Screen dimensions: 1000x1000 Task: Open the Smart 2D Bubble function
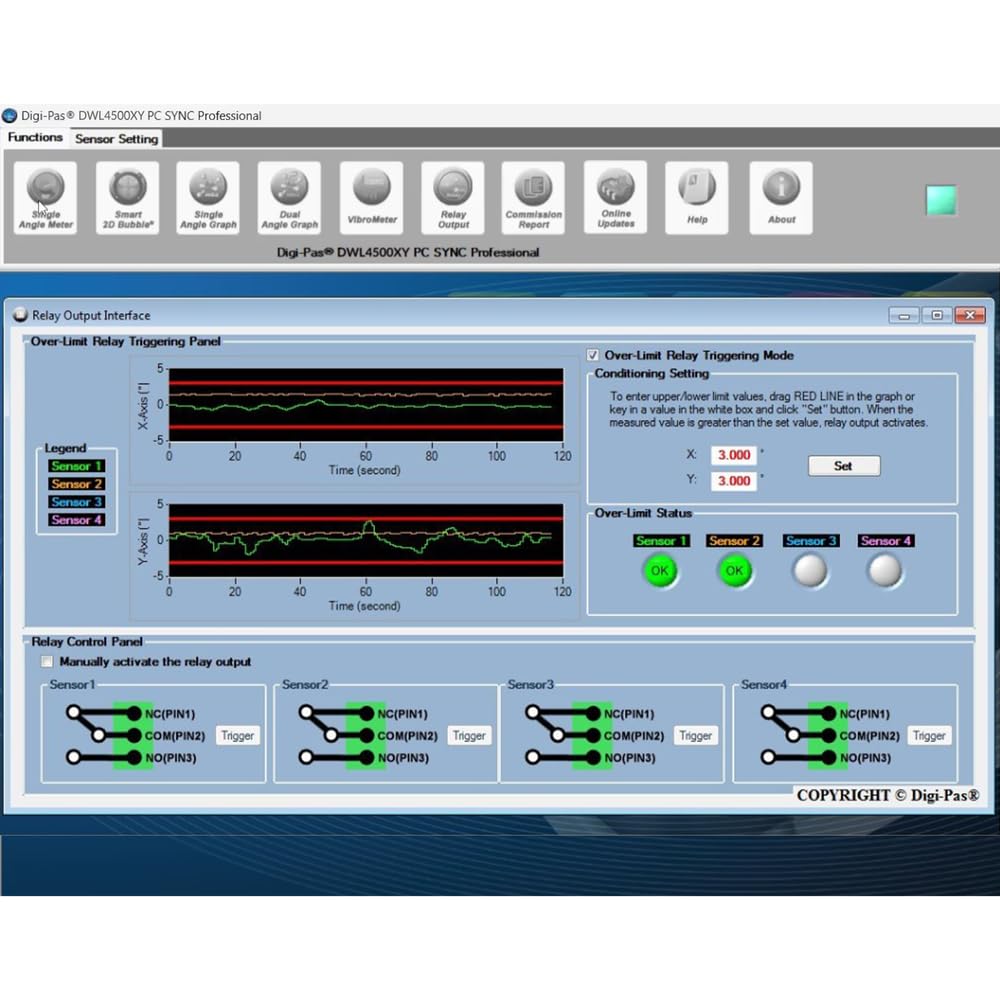(x=128, y=198)
